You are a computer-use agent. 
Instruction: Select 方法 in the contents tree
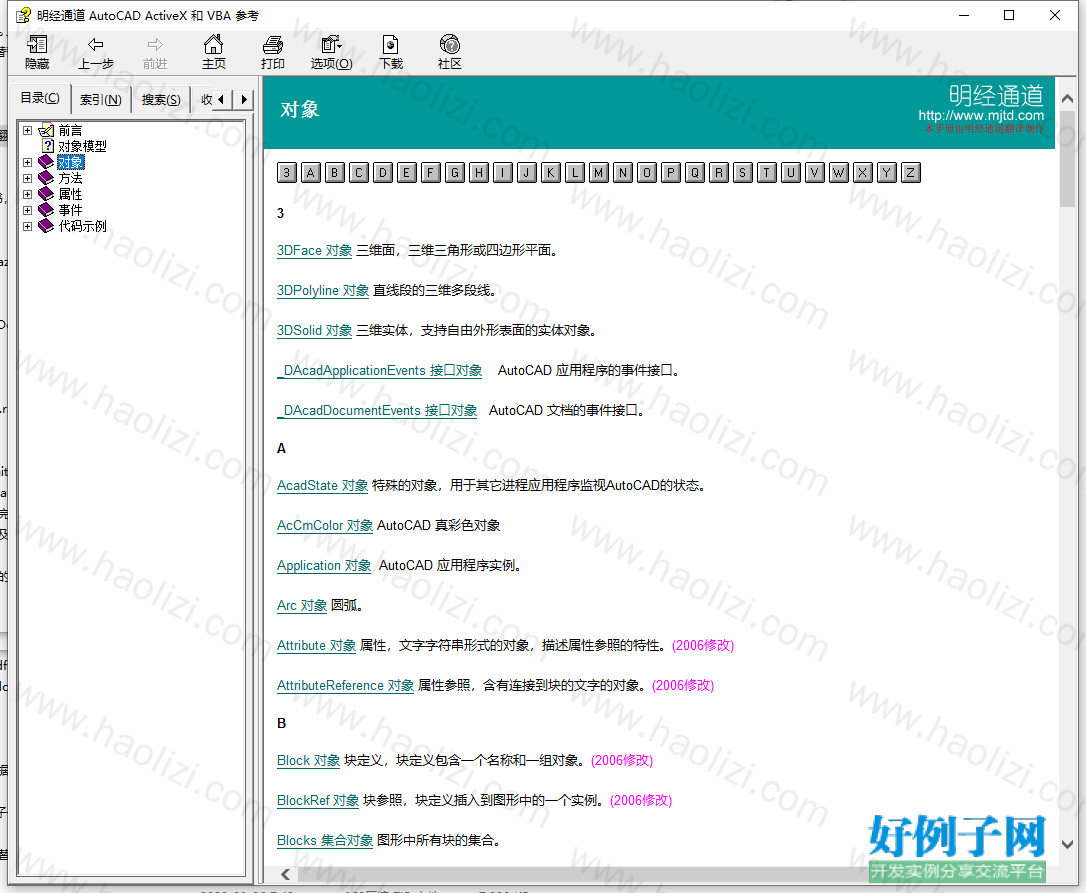click(x=70, y=178)
